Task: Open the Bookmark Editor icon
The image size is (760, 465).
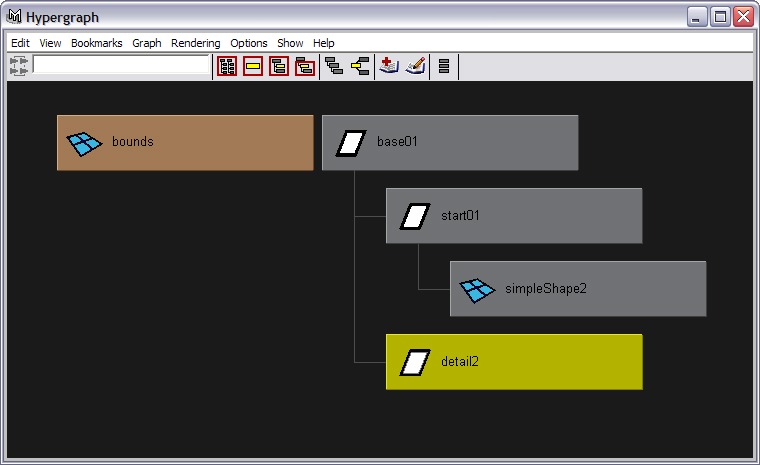Action: click(416, 65)
